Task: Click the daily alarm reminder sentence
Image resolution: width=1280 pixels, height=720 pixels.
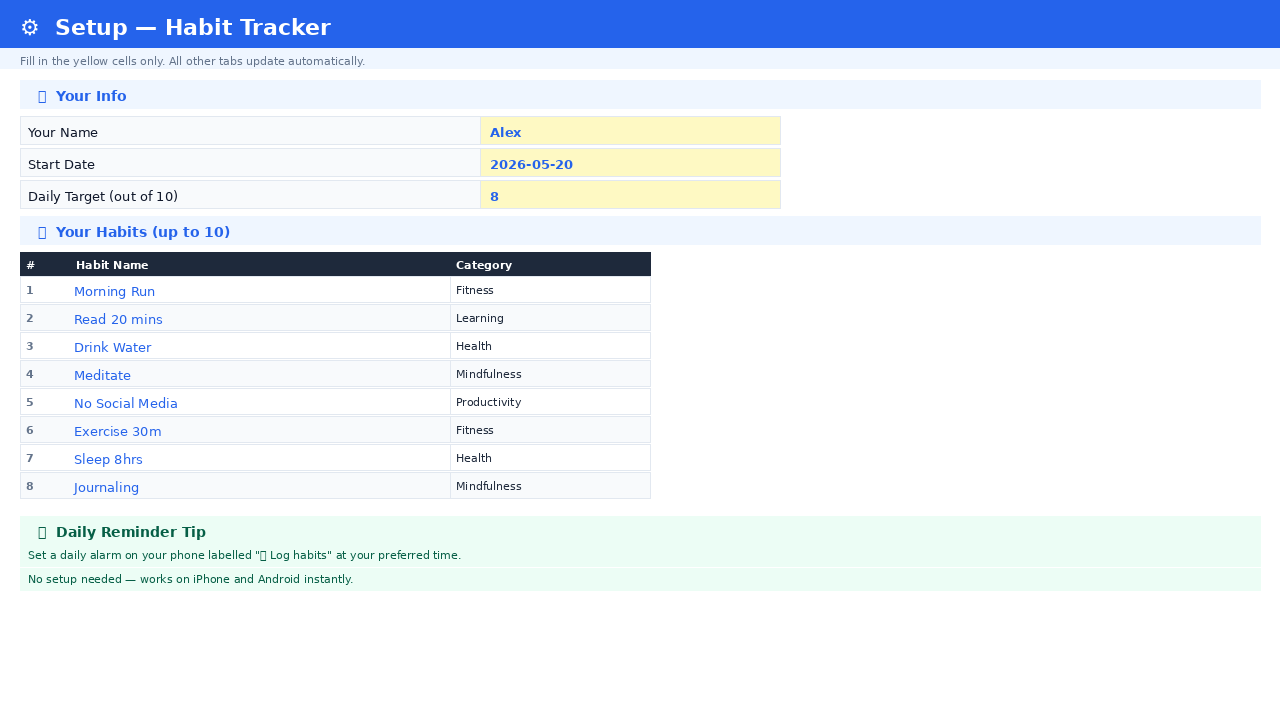Action: pyautogui.click(x=244, y=555)
